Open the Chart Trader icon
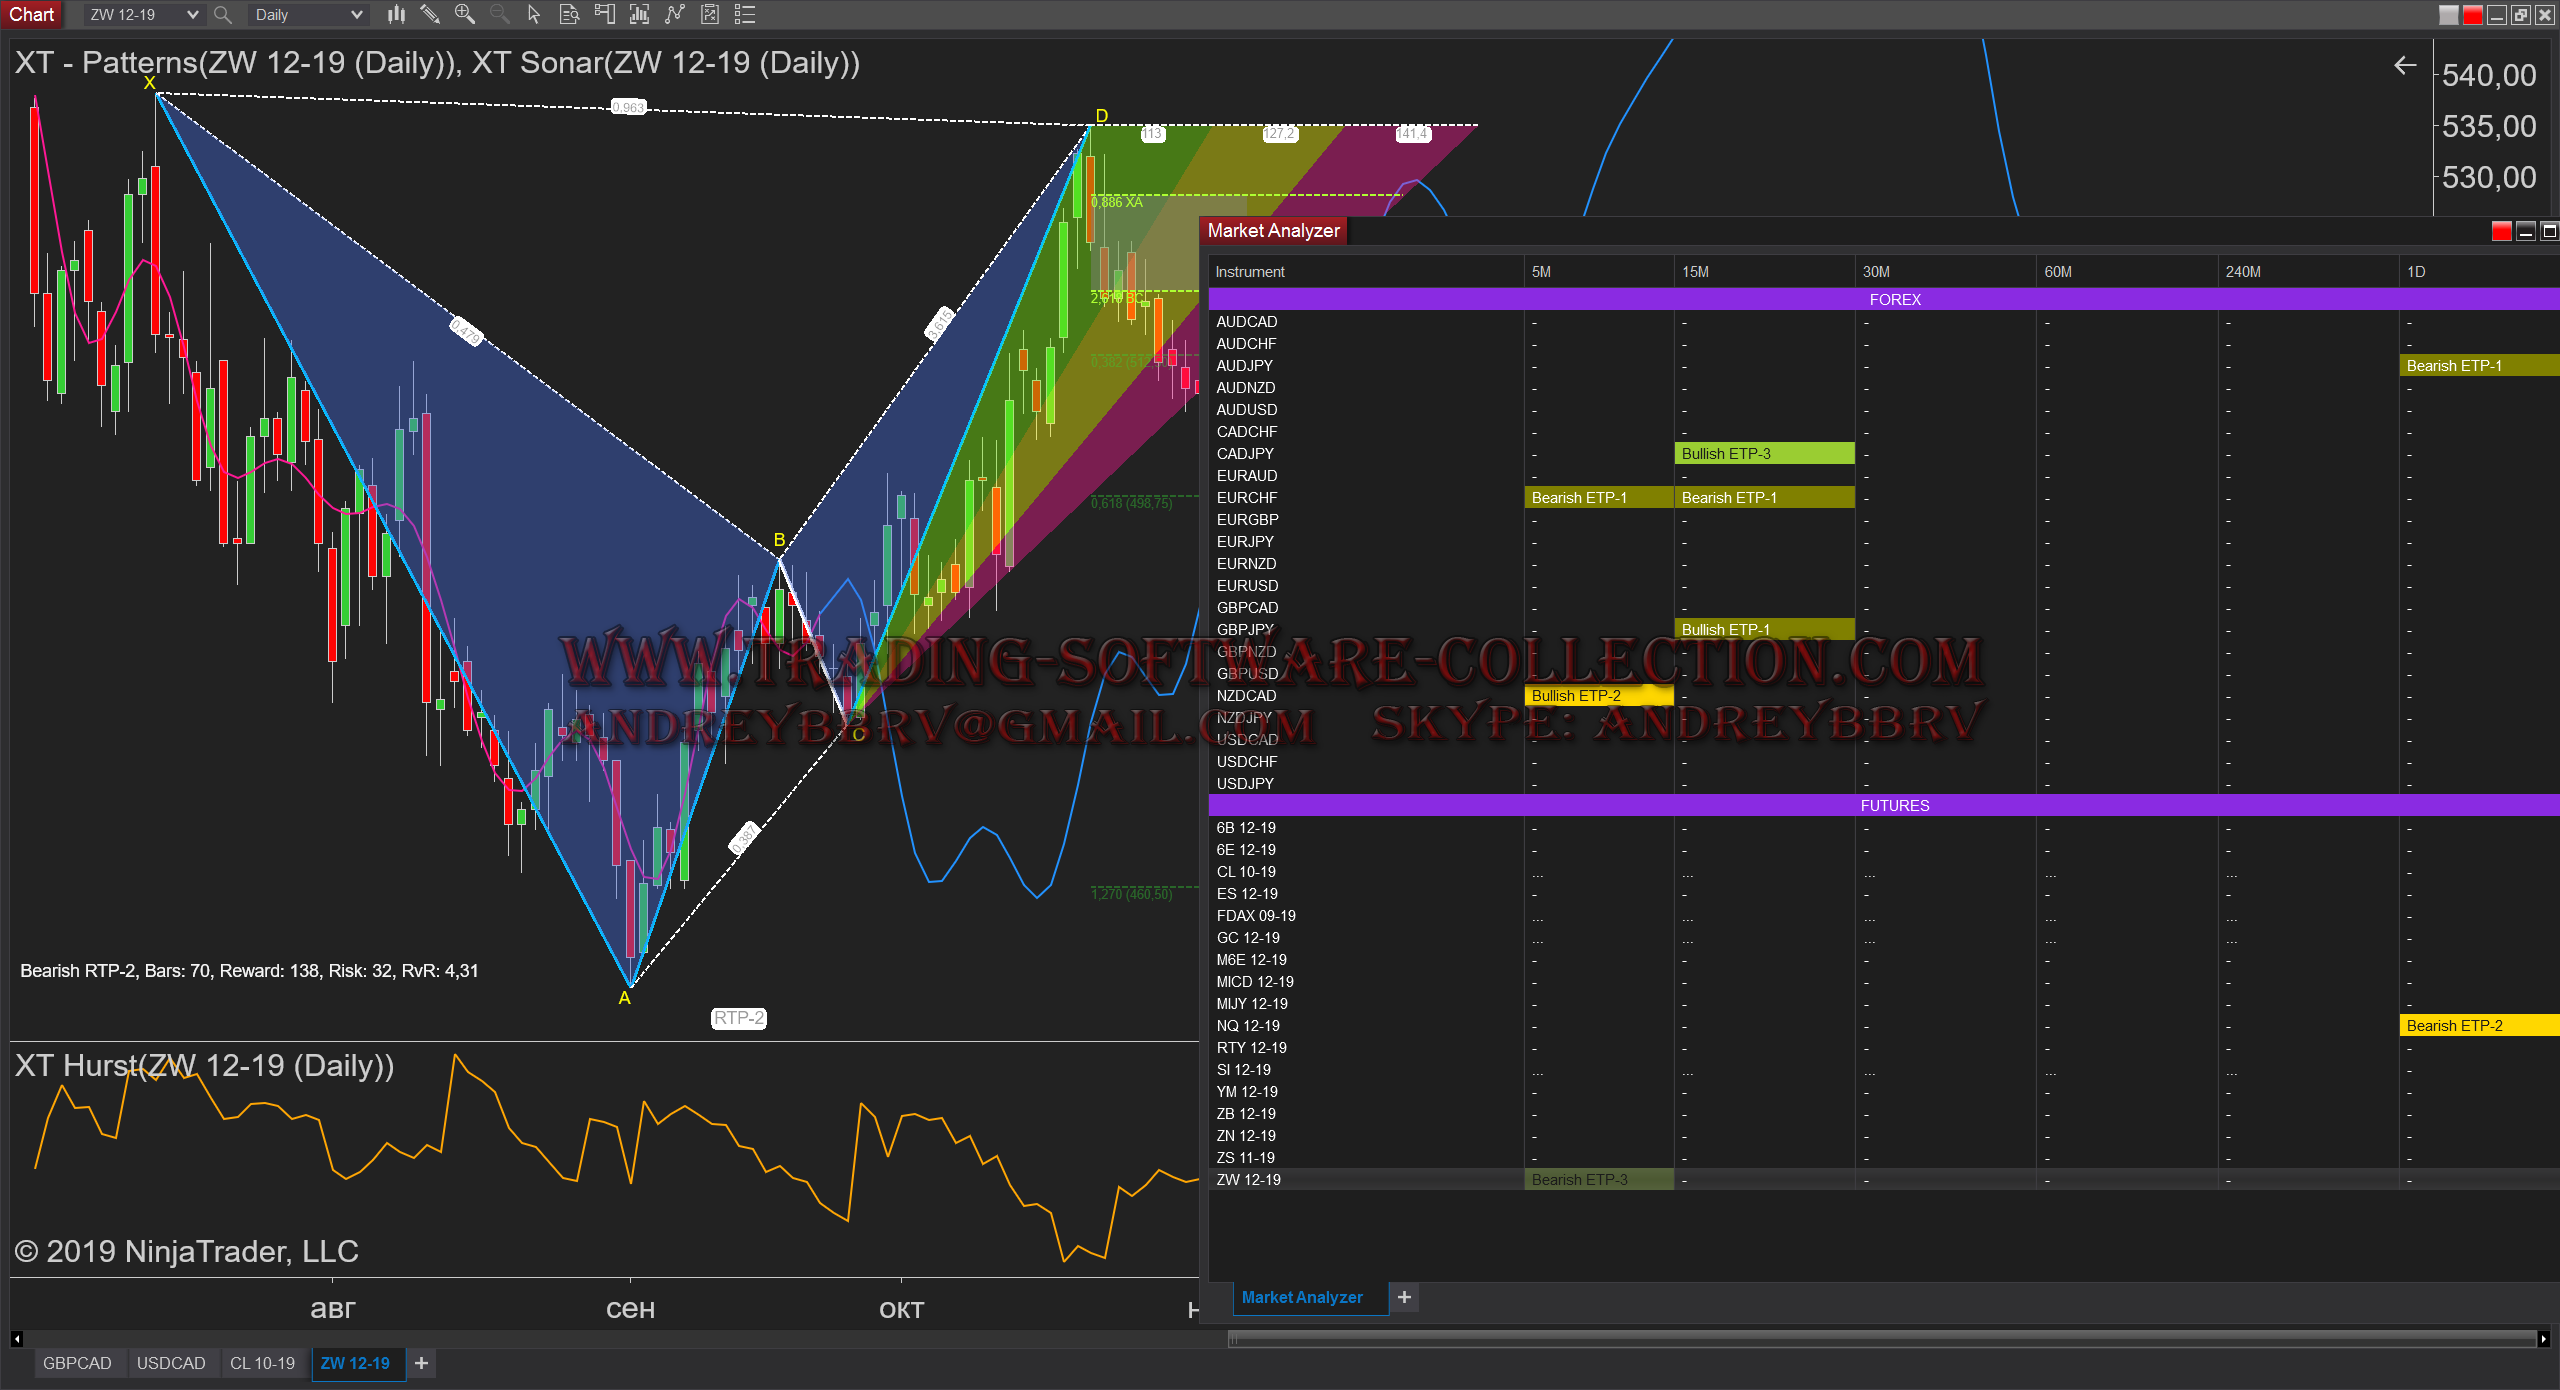Image resolution: width=2560 pixels, height=1390 pixels. tap(604, 14)
